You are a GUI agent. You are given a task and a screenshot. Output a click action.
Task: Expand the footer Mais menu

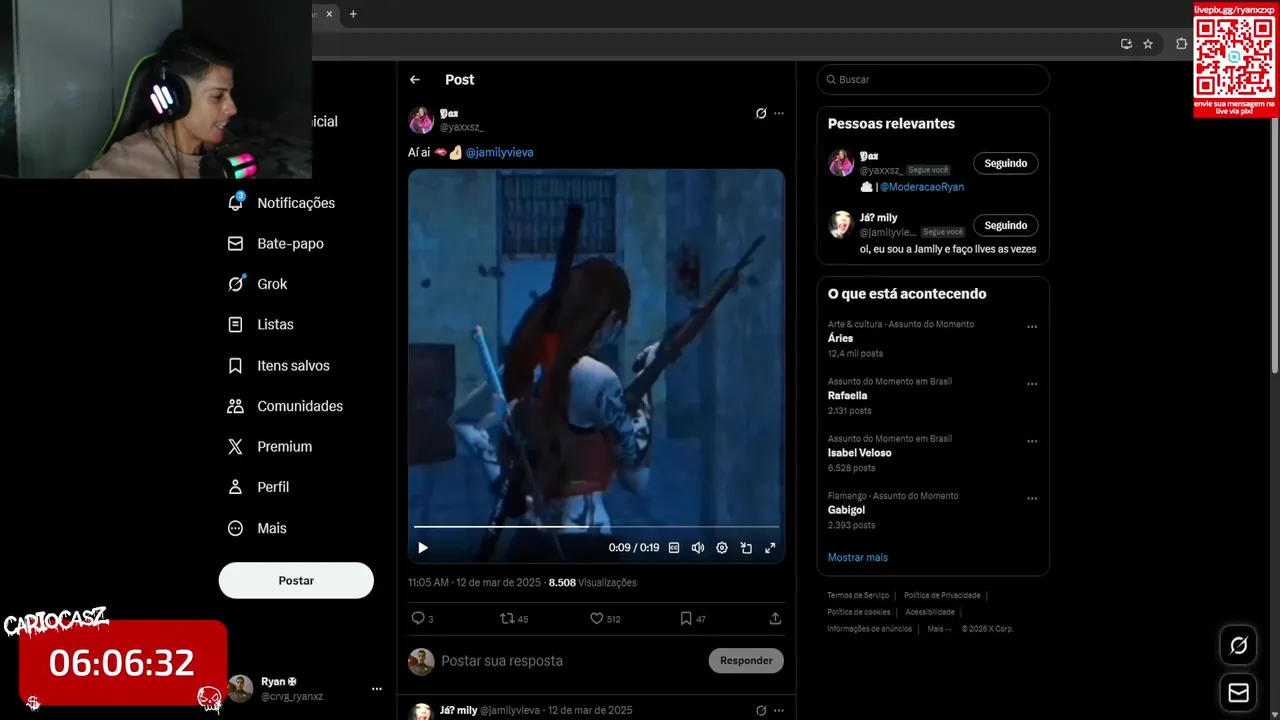(938, 629)
